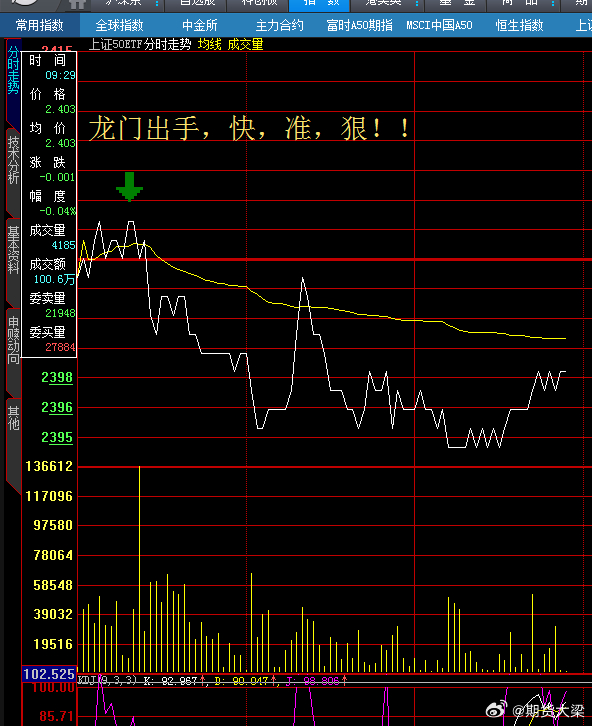Open the 其他 side tab
The image size is (592, 726).
click(x=13, y=419)
